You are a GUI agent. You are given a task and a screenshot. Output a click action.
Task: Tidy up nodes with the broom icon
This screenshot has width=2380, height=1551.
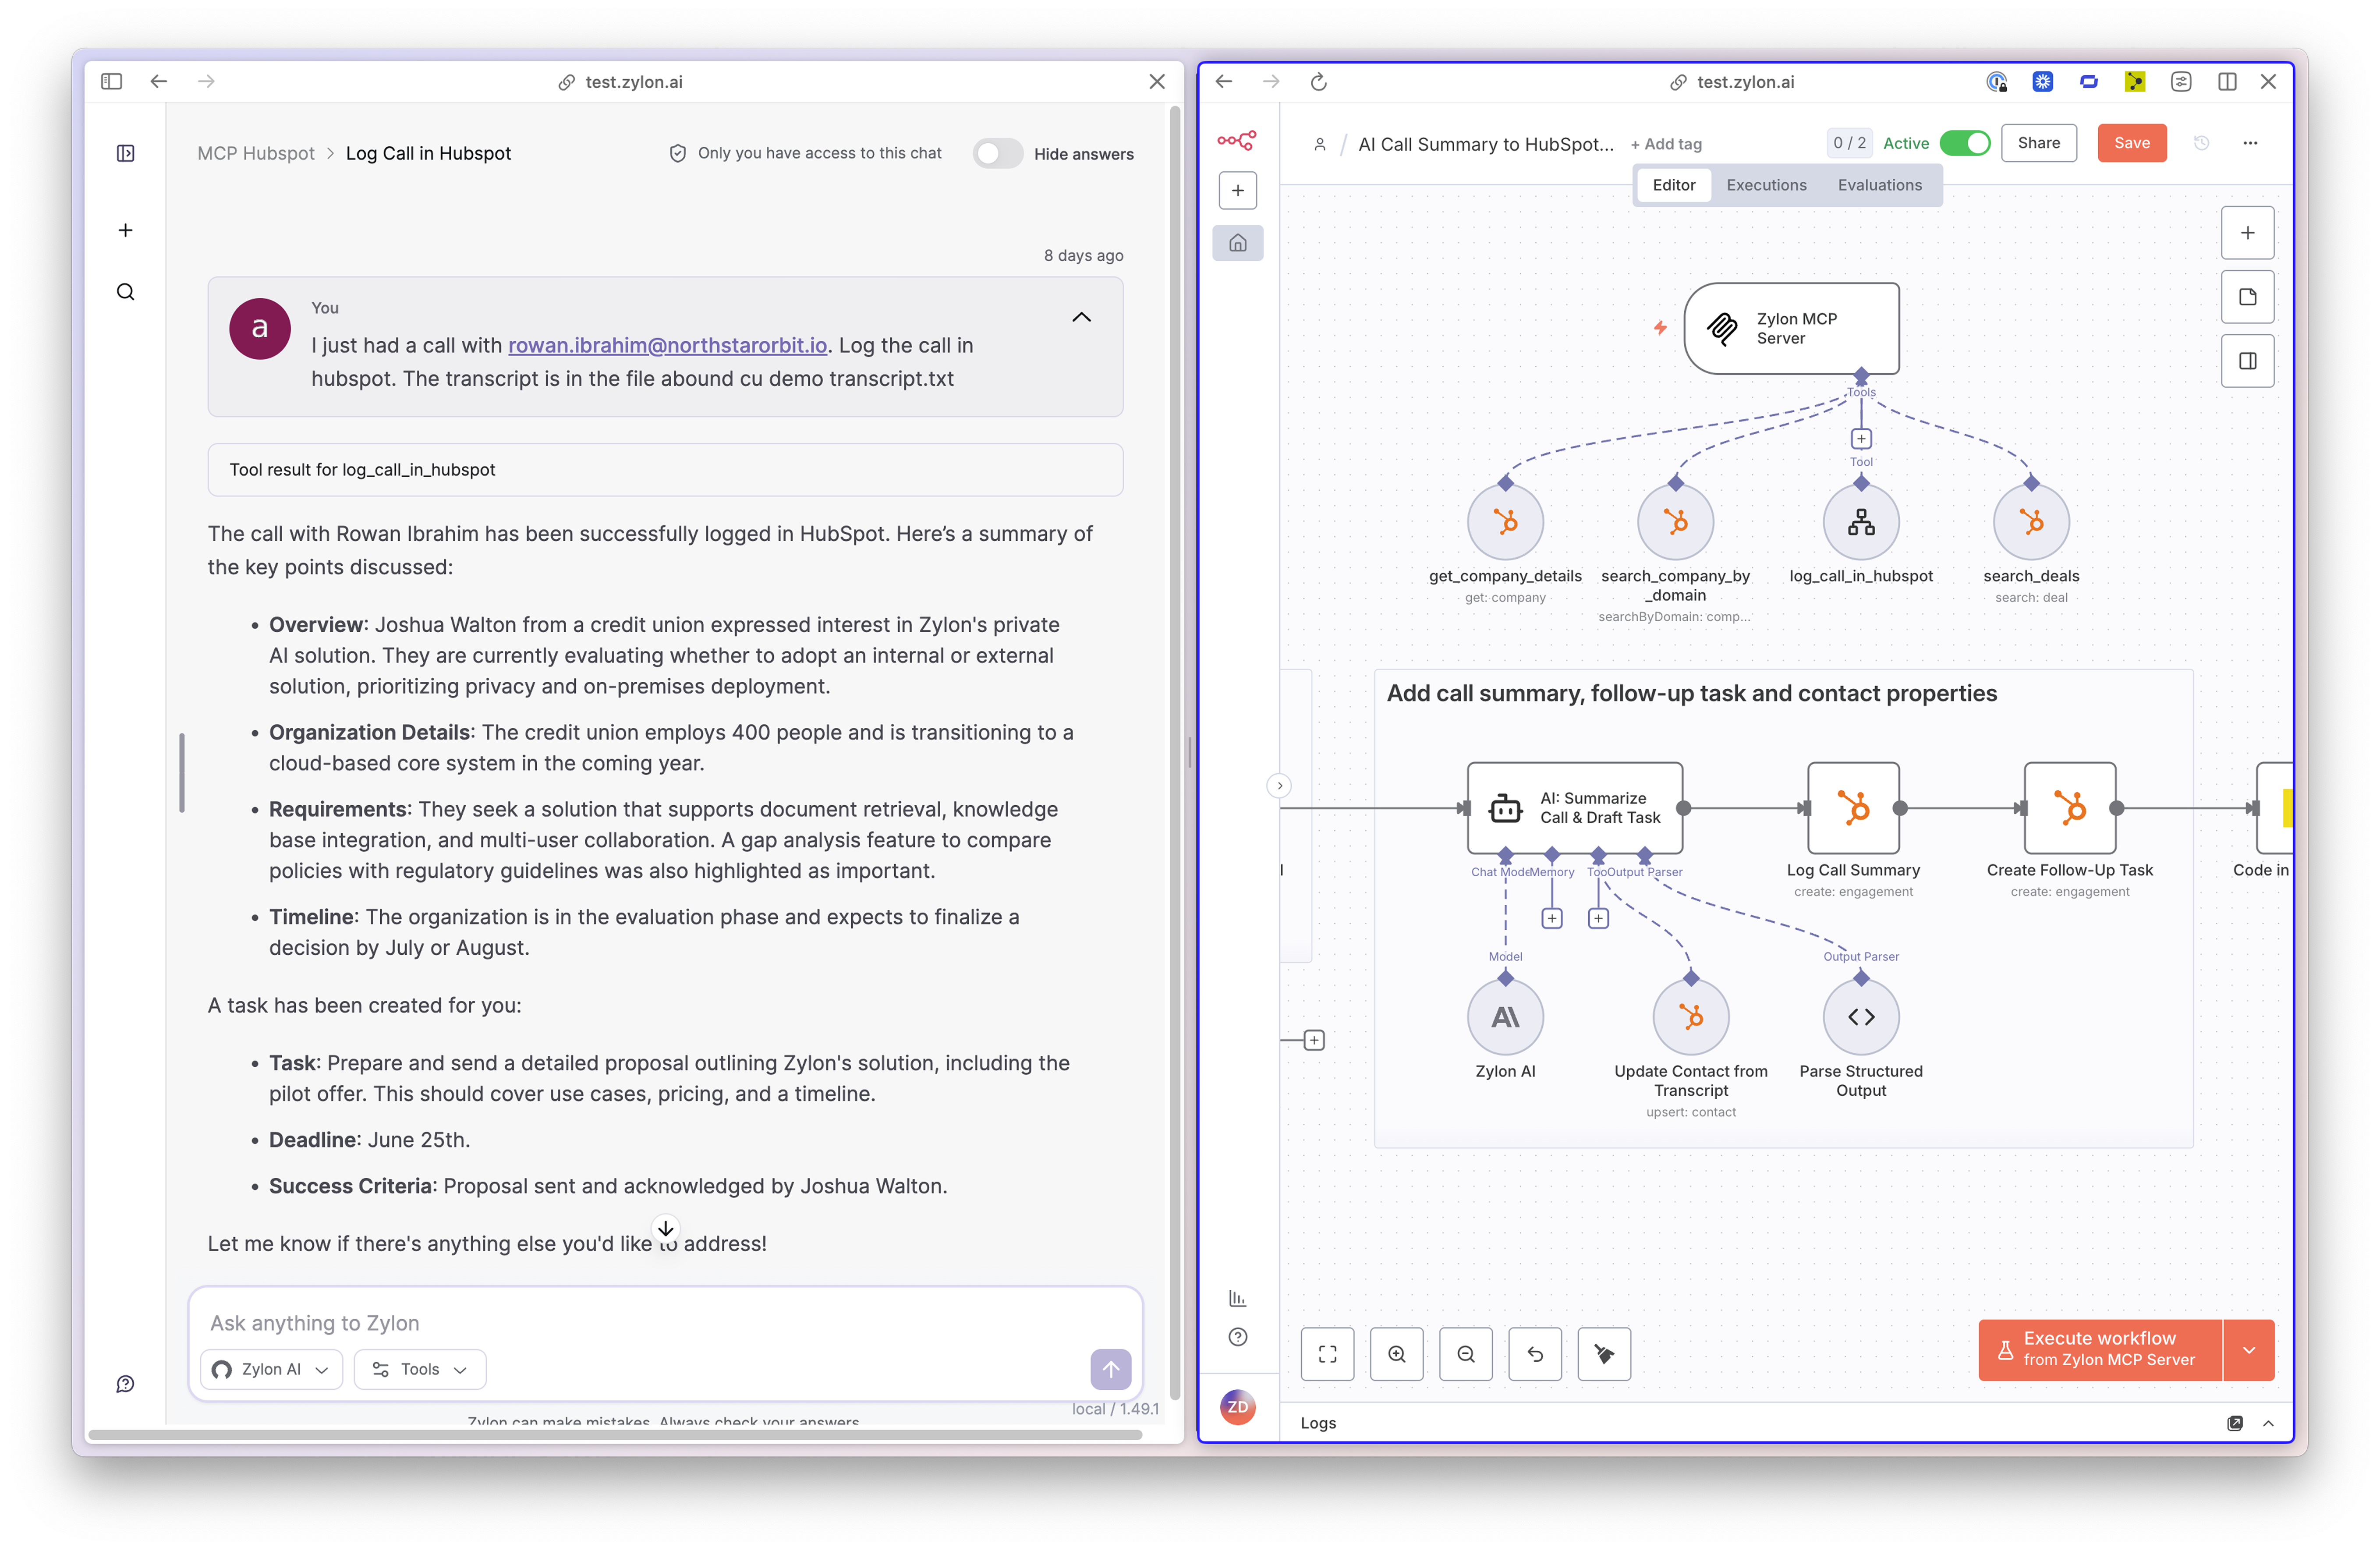click(1604, 1354)
